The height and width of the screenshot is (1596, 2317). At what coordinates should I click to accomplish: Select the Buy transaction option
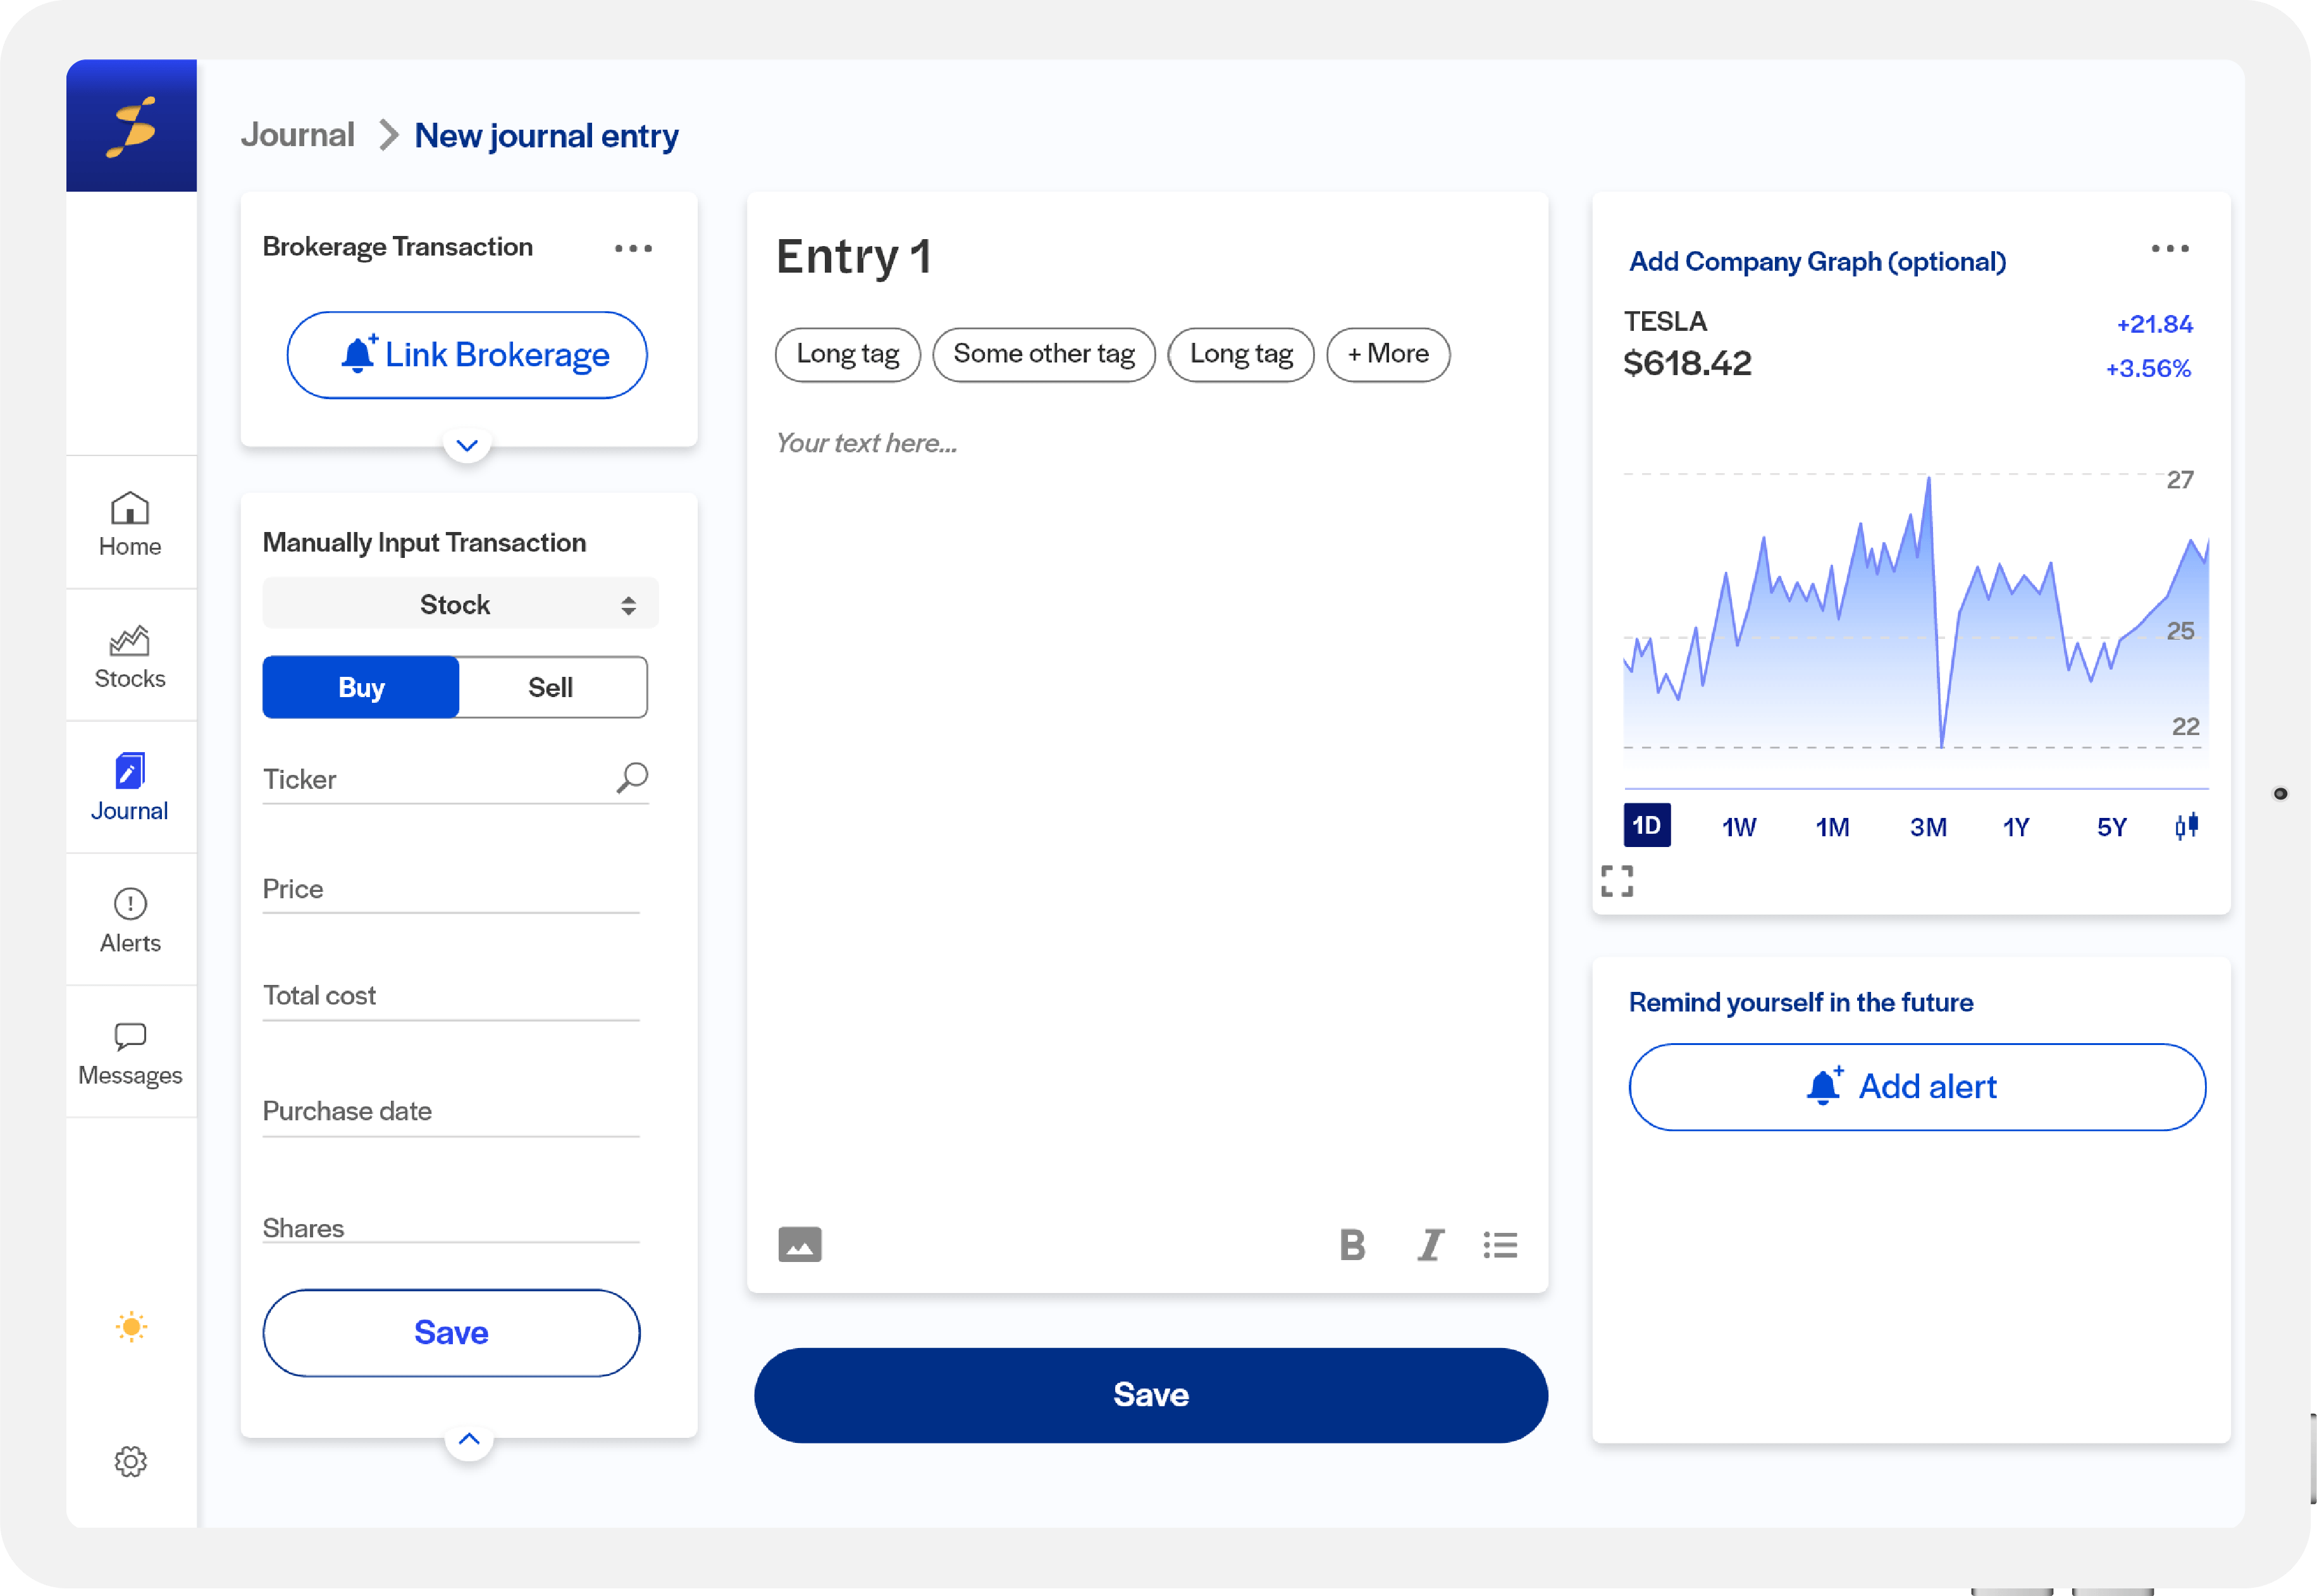[361, 687]
